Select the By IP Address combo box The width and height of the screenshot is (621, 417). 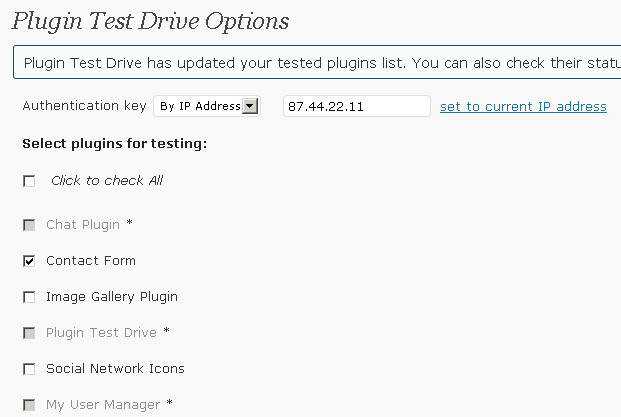pos(207,106)
